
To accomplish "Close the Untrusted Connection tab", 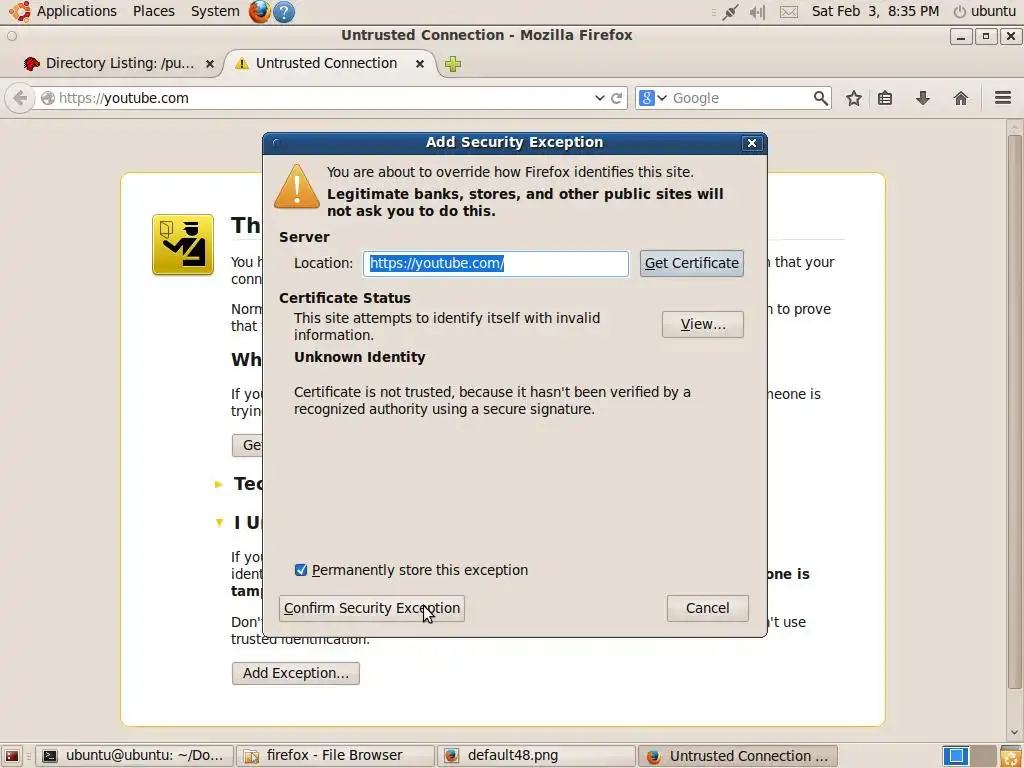I will 420,63.
